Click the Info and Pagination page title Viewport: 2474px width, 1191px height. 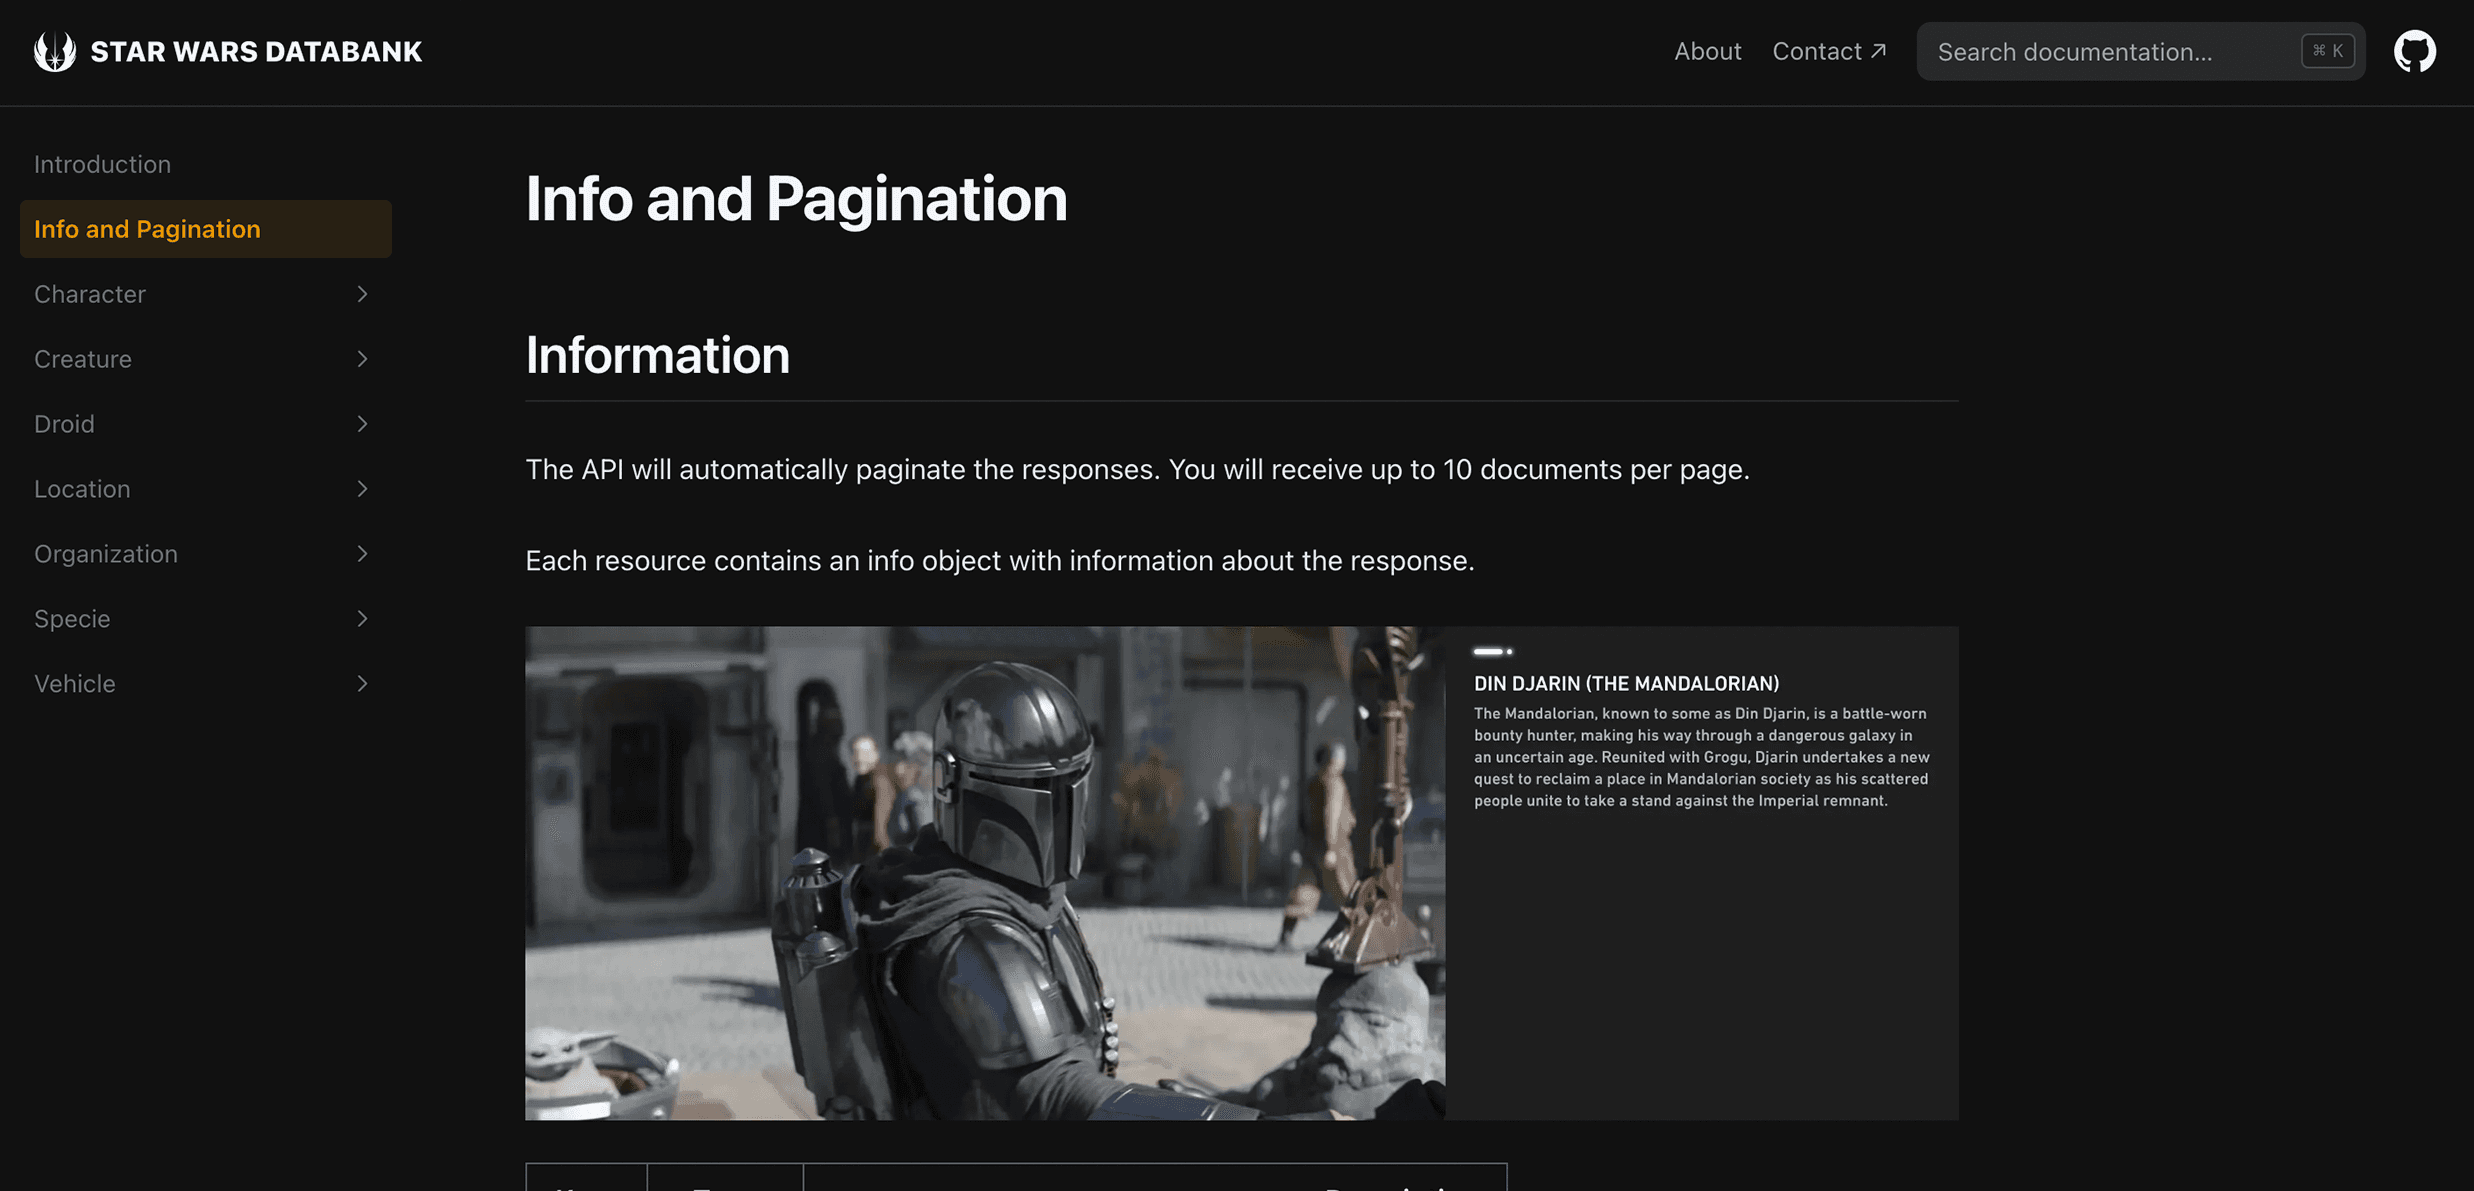tap(796, 199)
